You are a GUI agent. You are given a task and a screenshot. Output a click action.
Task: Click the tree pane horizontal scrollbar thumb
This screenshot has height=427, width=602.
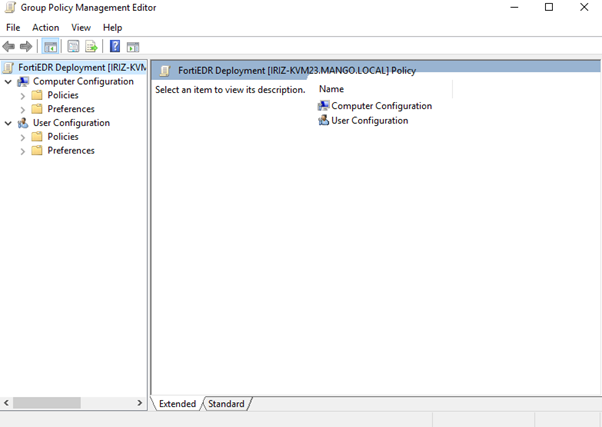[47, 403]
